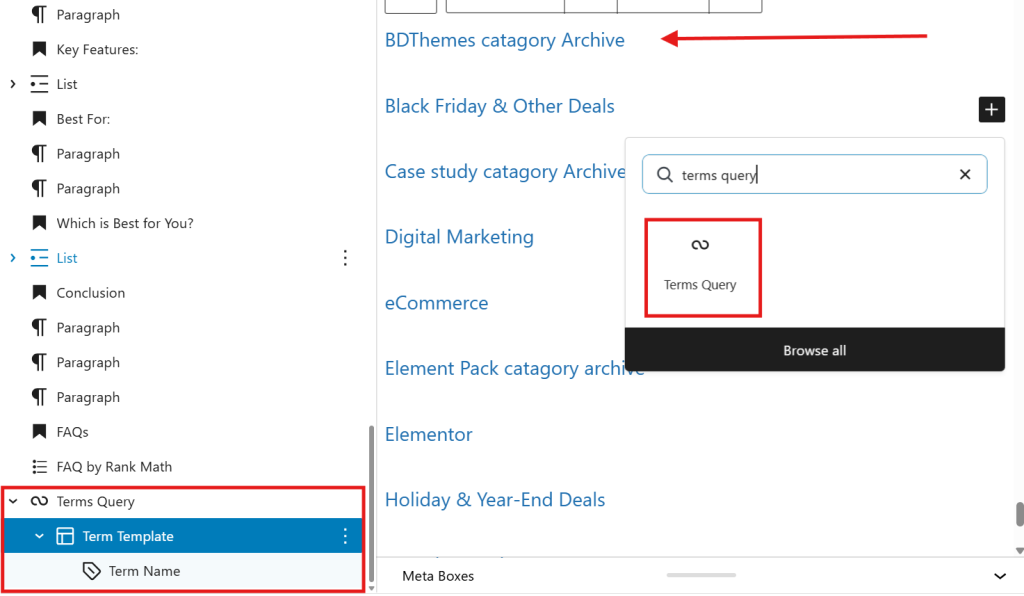The image size is (1024, 596).
Task: Expand the Meta Boxes panel
Action: (x=999, y=575)
